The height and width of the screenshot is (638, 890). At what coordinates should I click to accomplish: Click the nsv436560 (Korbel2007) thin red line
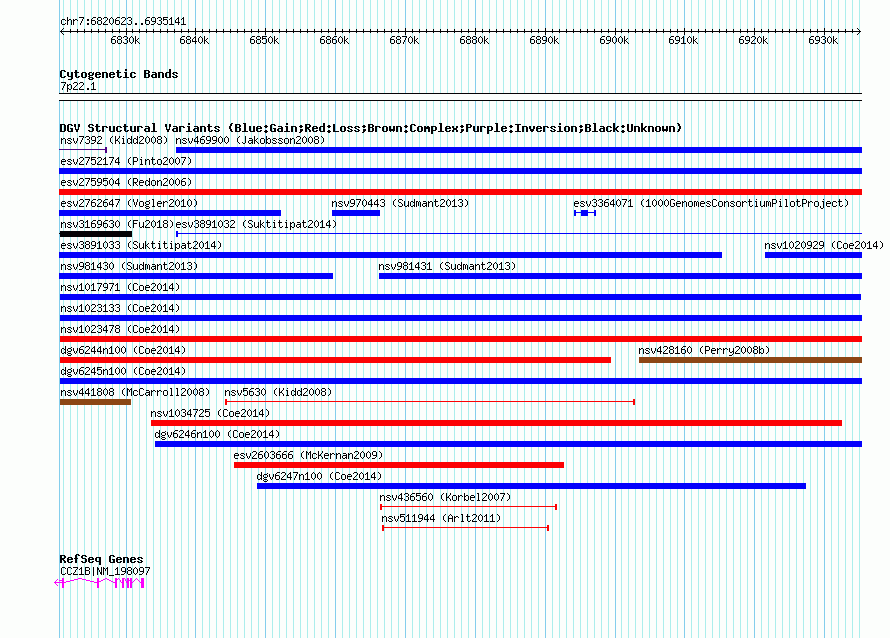[x=468, y=507]
